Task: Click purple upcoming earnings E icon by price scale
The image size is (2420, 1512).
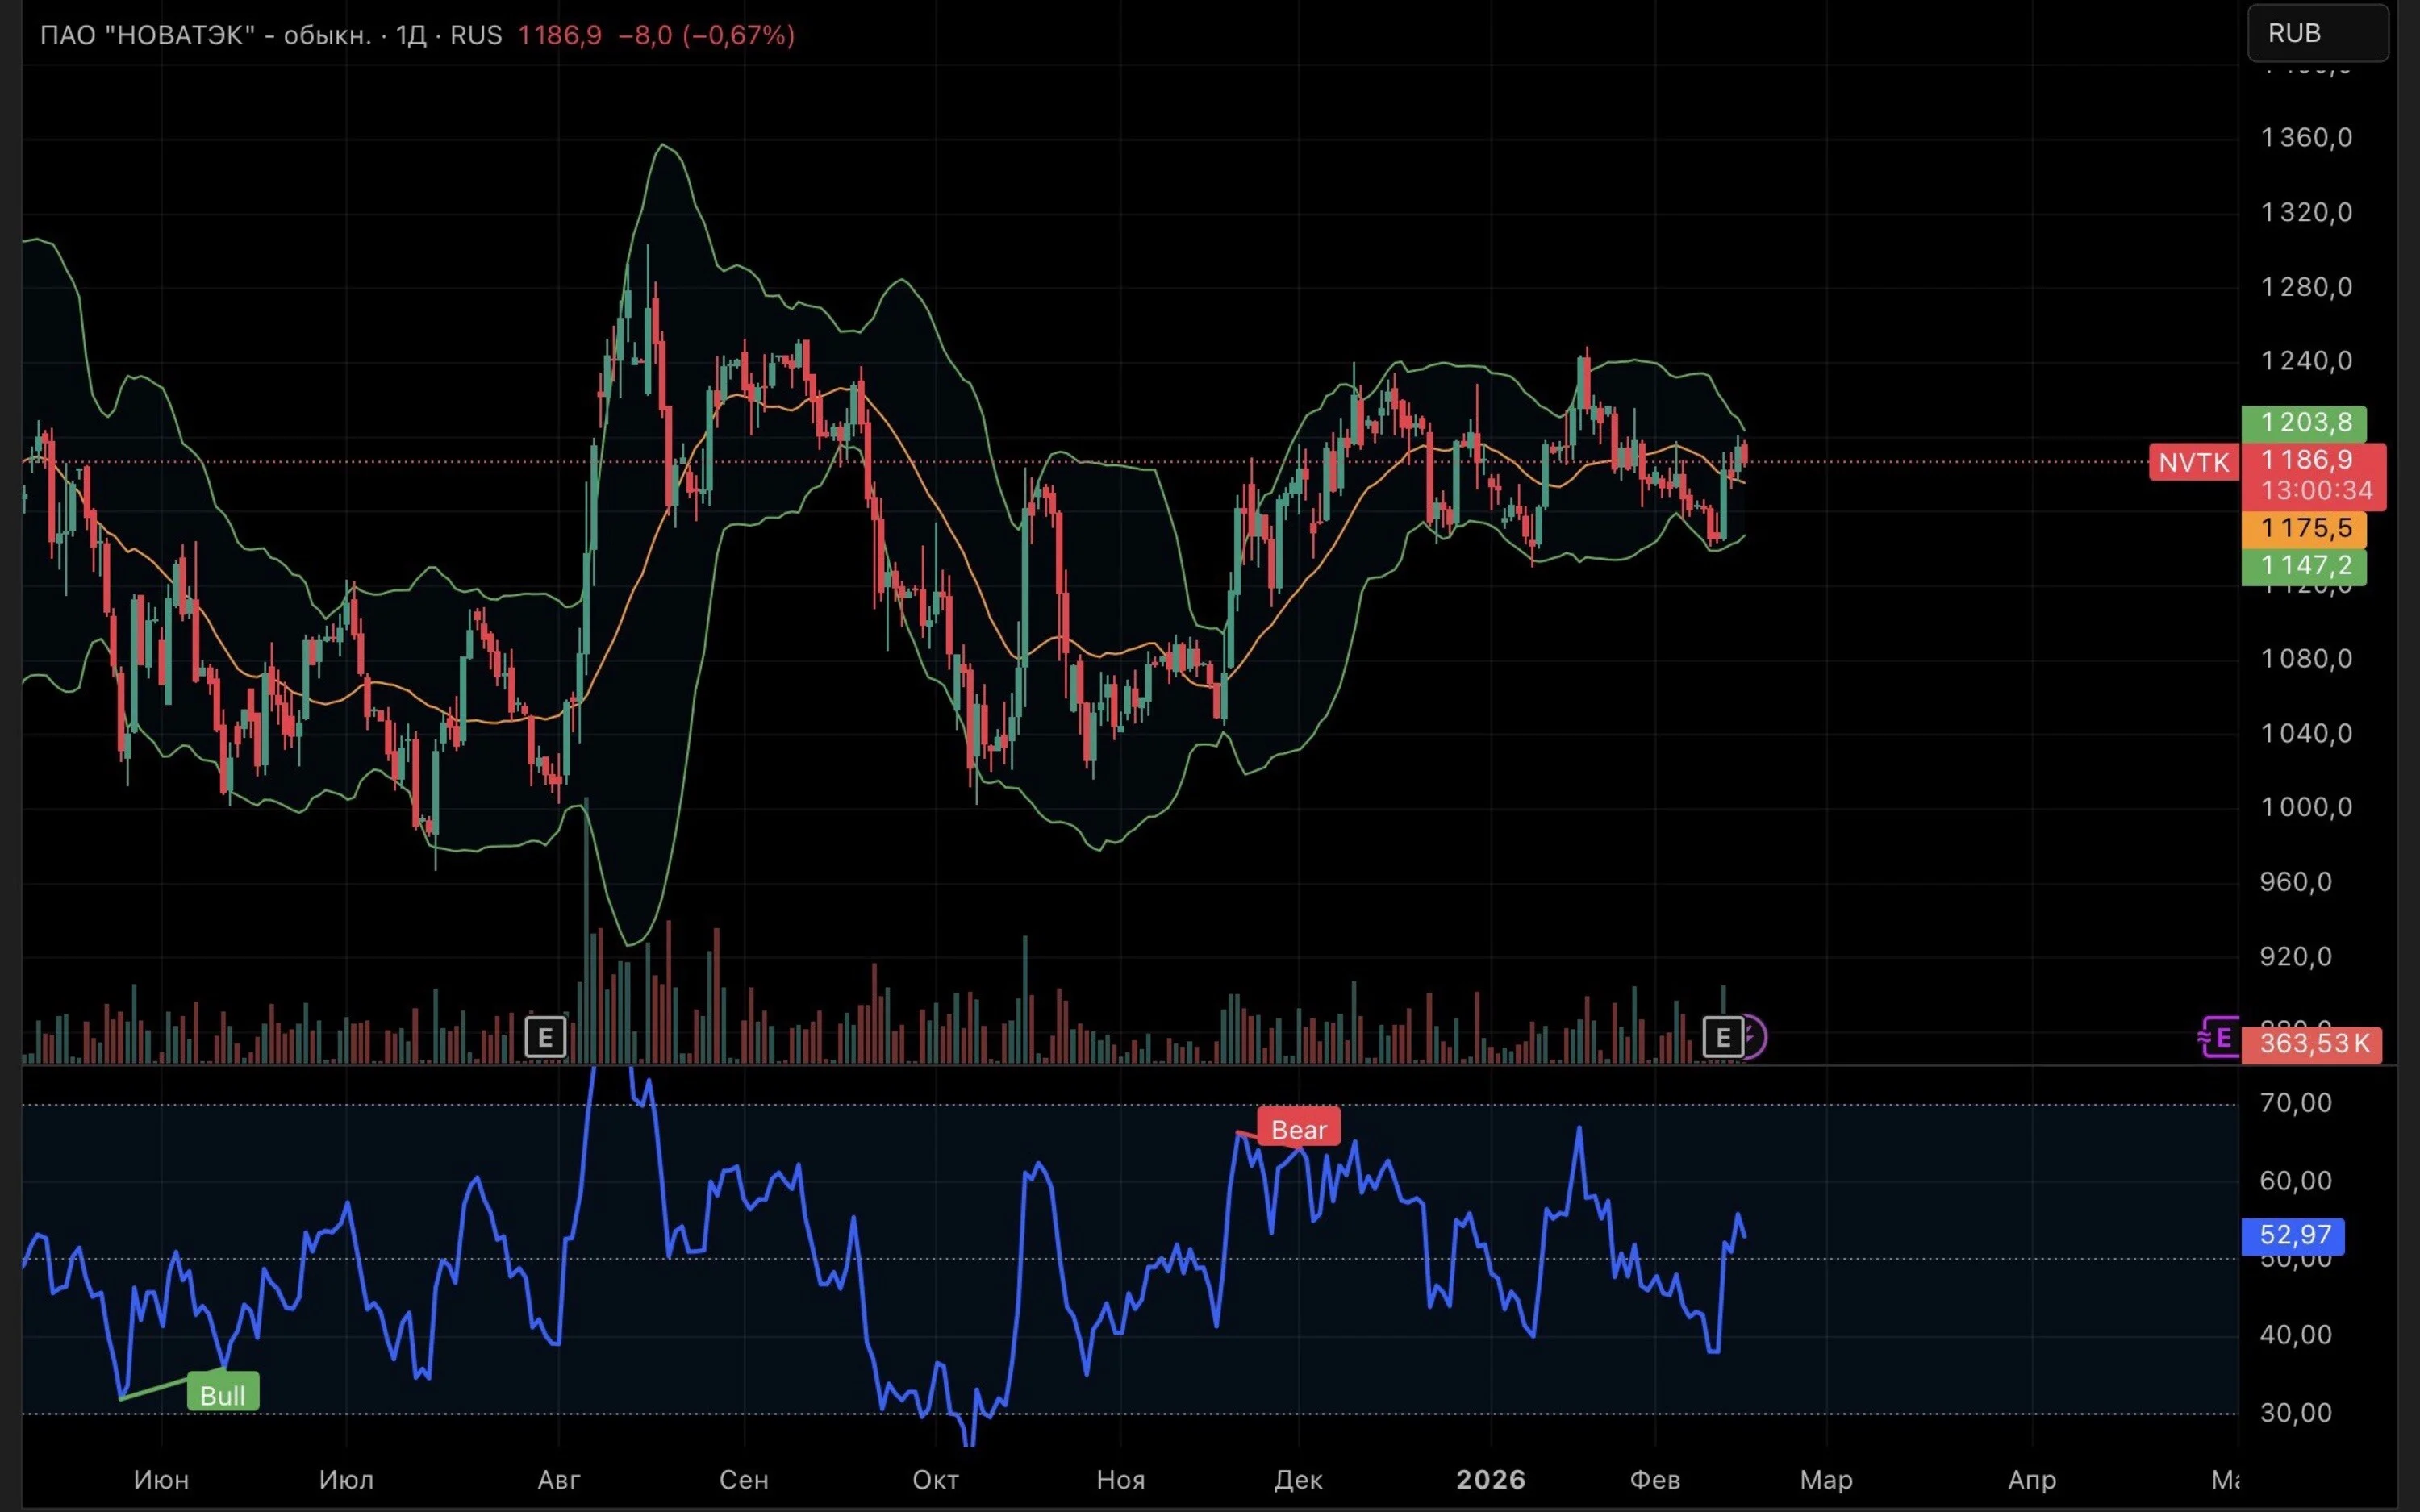Action: point(2220,1039)
